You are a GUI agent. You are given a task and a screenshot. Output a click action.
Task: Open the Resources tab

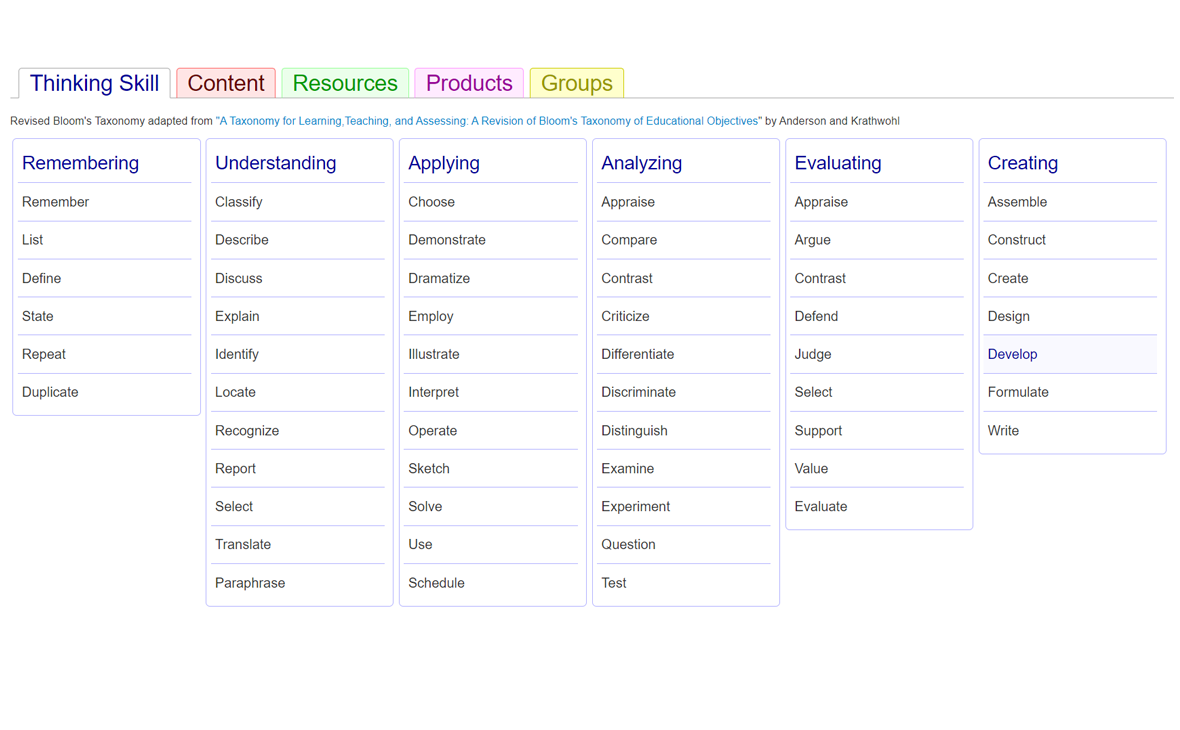345,83
